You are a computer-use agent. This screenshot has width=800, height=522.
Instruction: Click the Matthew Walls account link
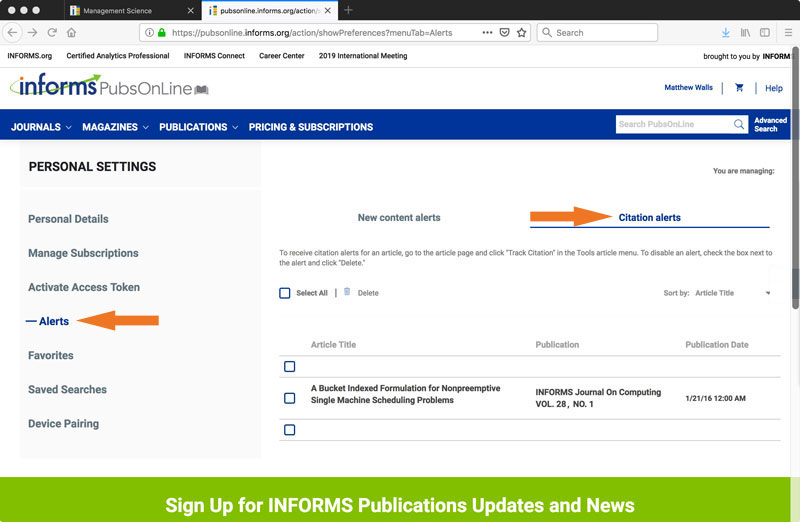click(688, 88)
